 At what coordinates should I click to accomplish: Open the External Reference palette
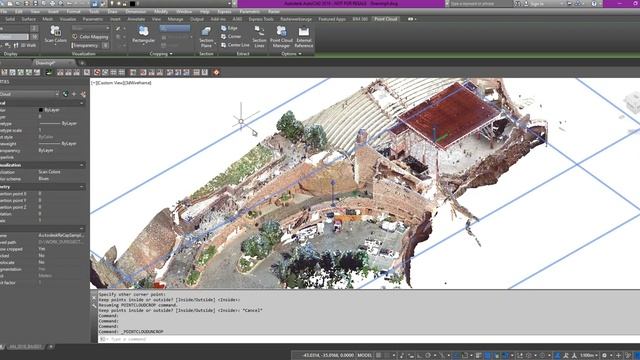point(304,37)
